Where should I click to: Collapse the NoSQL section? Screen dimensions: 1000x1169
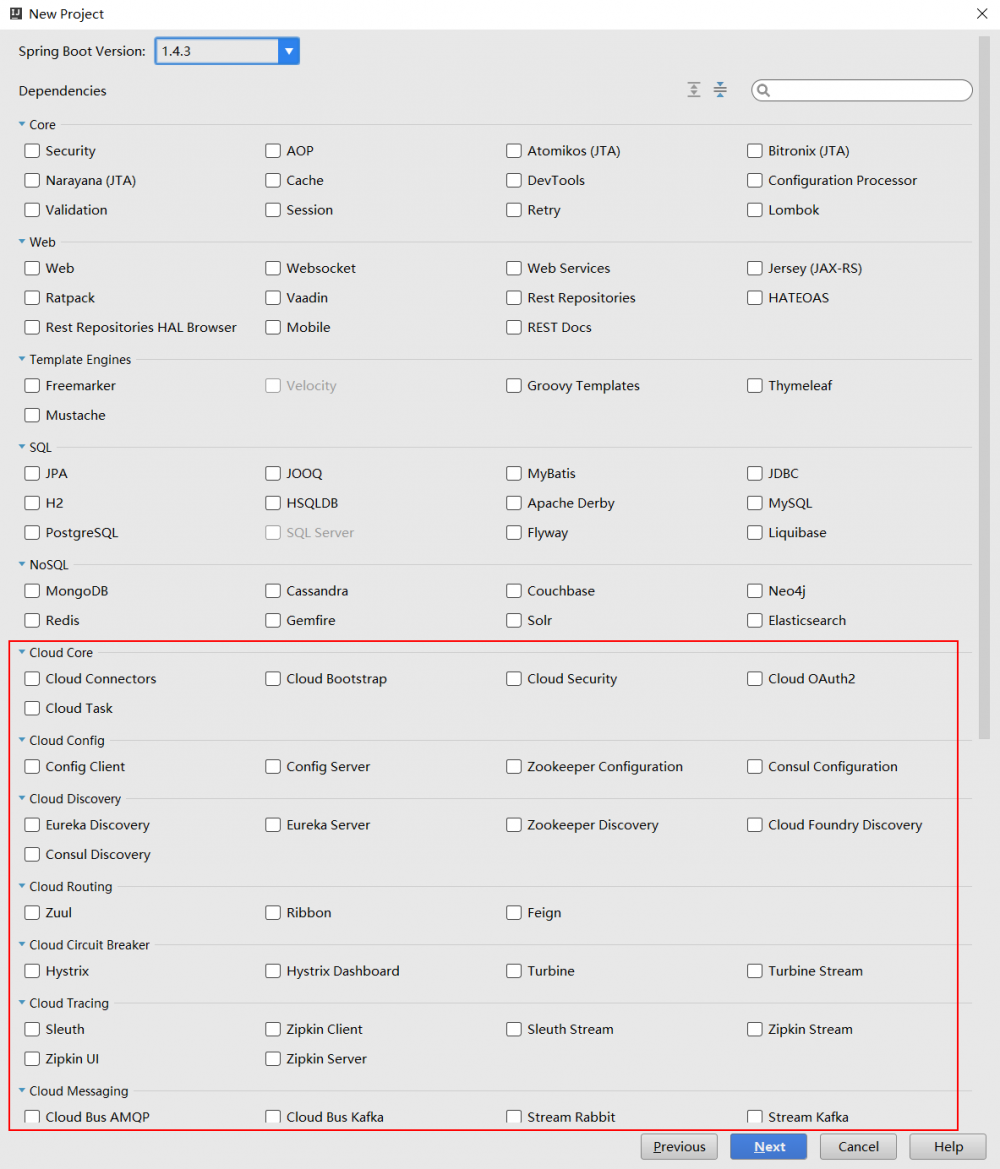click(22, 564)
